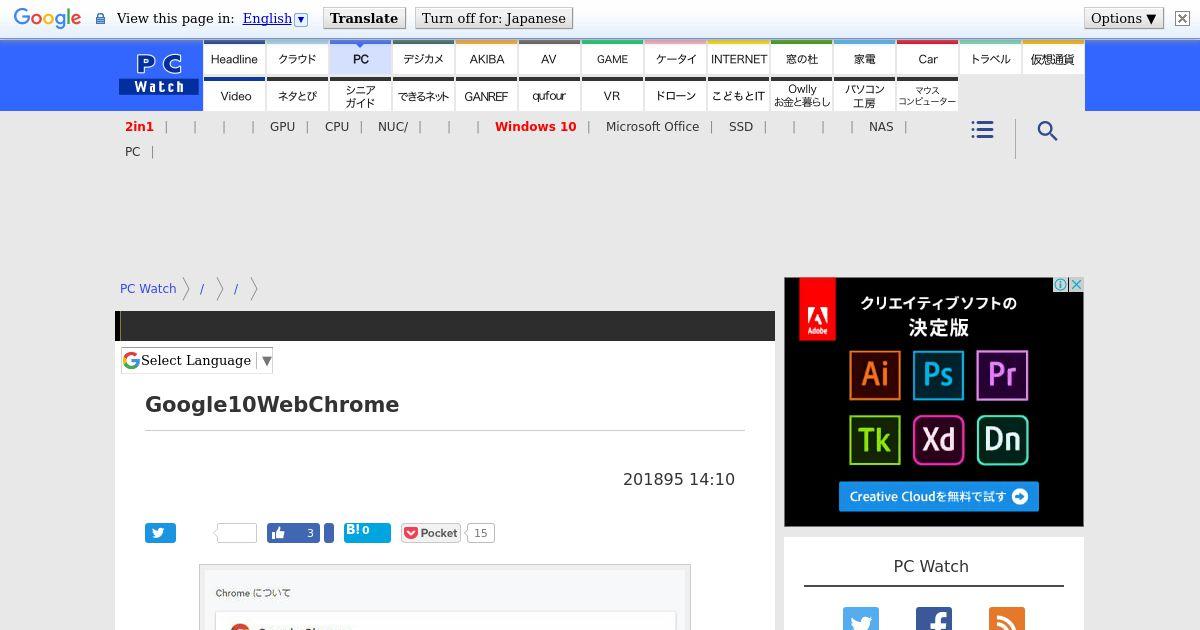Open the Select Language dropdown
Image resolution: width=1200 pixels, height=630 pixels.
[197, 361]
